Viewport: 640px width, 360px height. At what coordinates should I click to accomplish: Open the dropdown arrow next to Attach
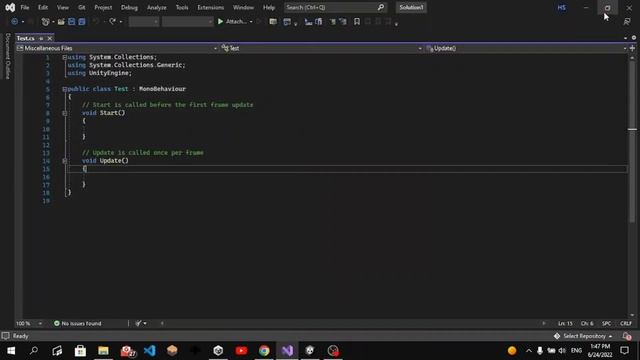point(251,22)
